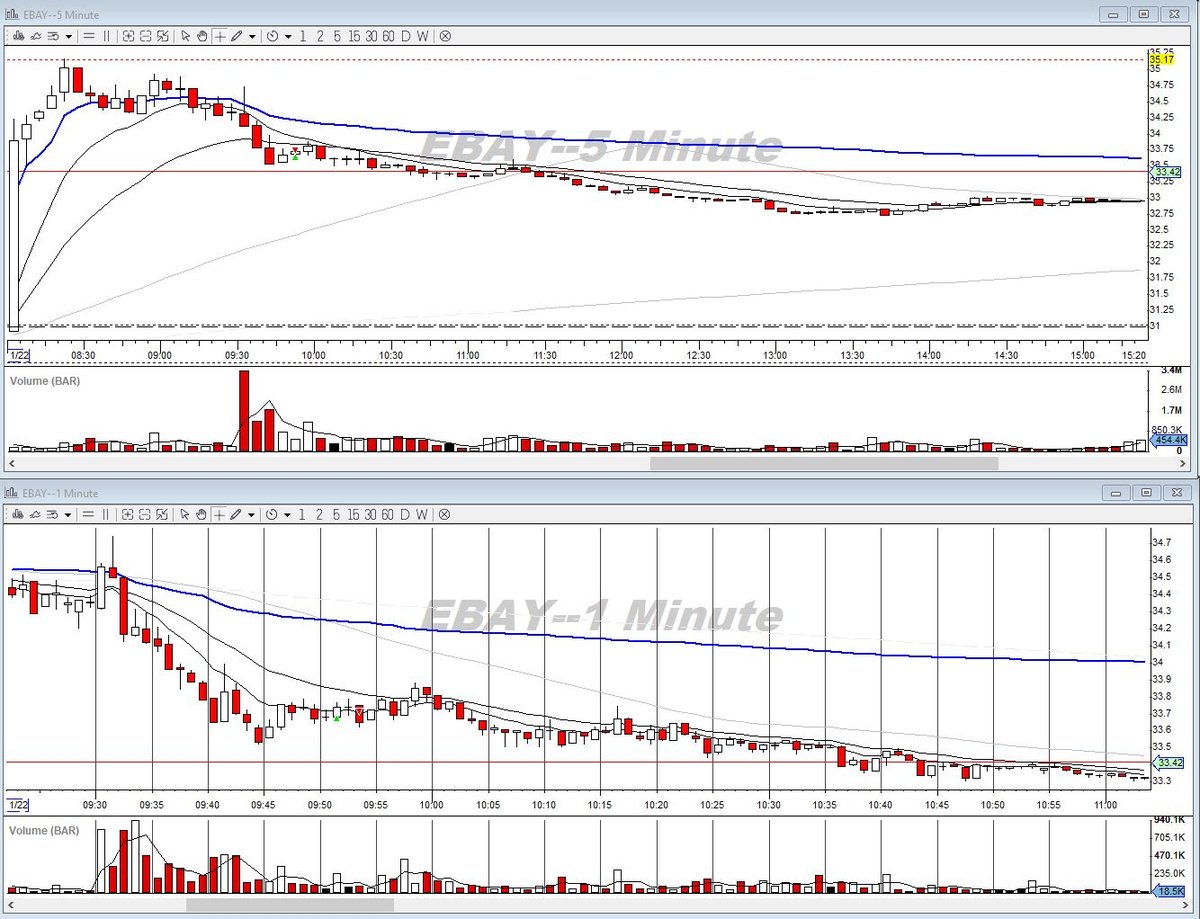This screenshot has height=919, width=1200.
Task: Open studies list icon in 1 Minute toolbar
Action: tap(53, 514)
